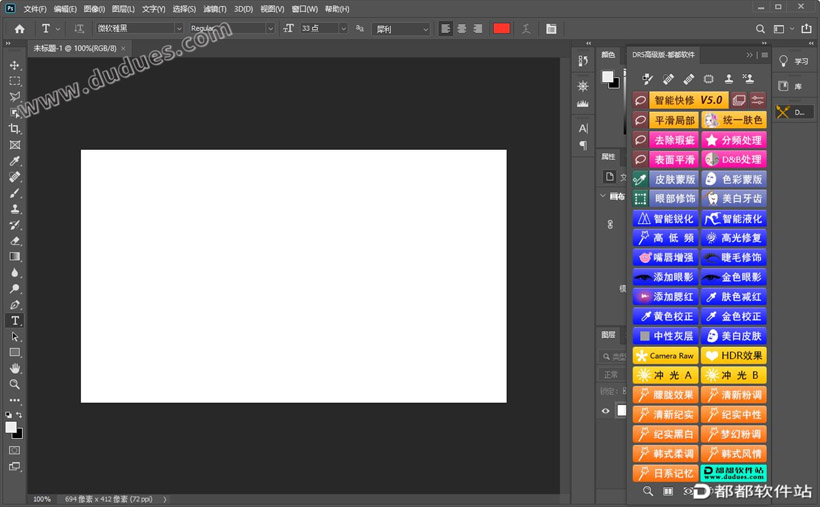Image resolution: width=820 pixels, height=507 pixels.
Task: Click the foreground color swatch in toolbar
Action: point(11,427)
